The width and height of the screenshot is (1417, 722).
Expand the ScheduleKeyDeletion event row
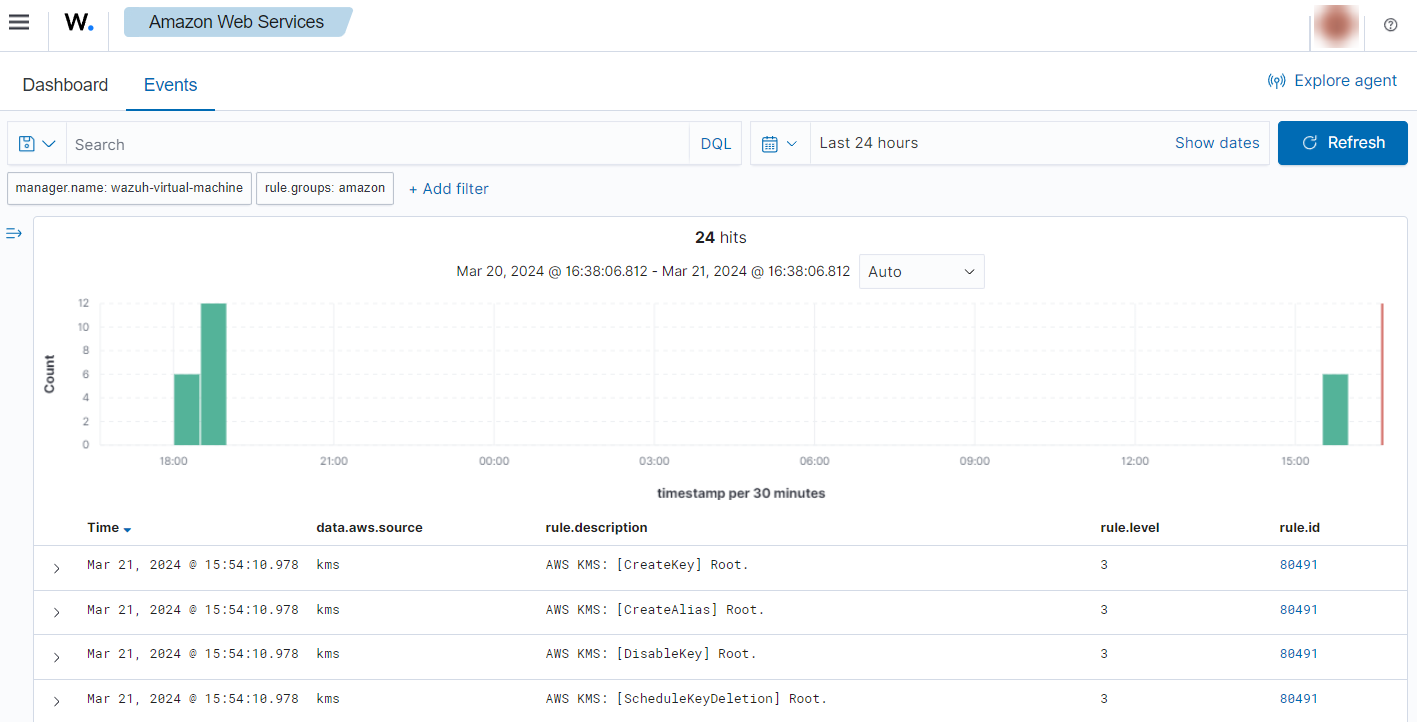(56, 701)
